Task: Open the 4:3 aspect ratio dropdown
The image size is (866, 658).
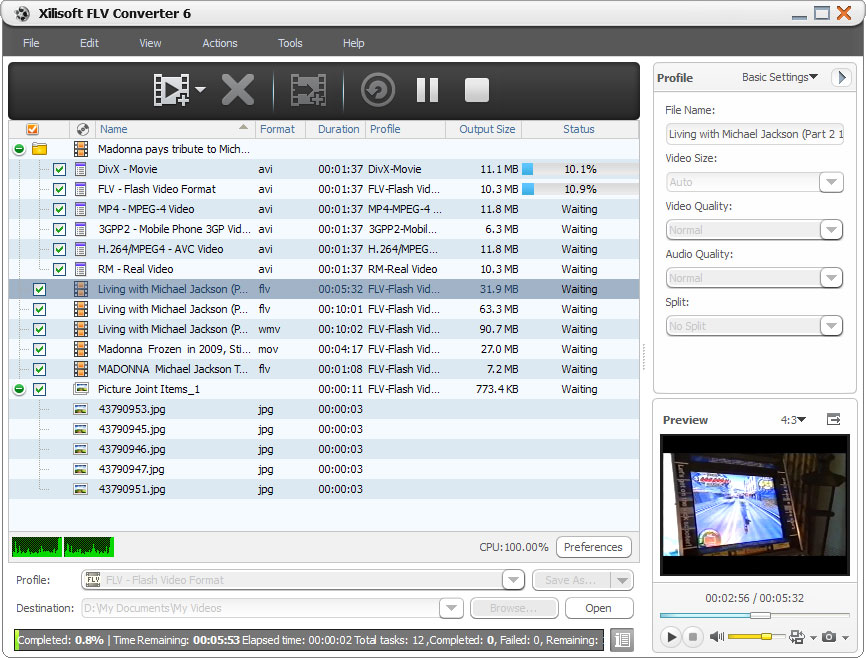Action: pyautogui.click(x=793, y=420)
